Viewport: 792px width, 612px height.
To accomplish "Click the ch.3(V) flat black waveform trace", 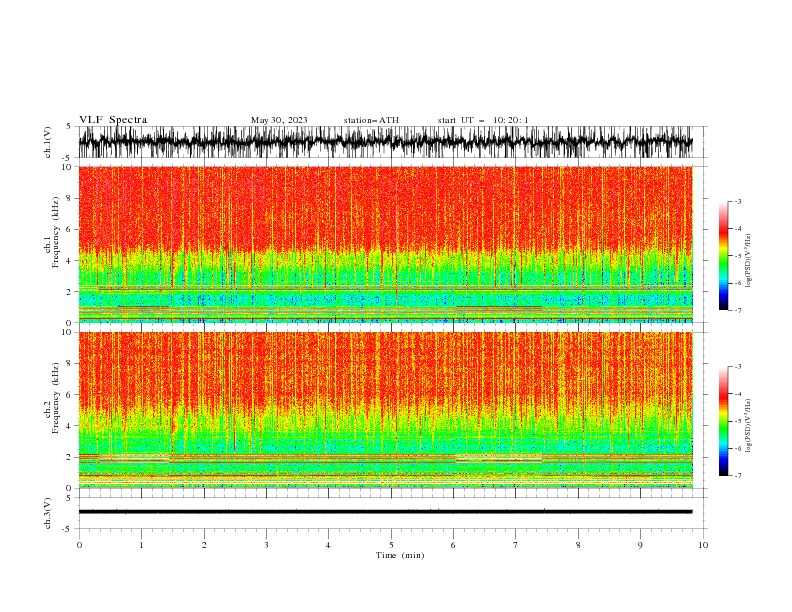I will (385, 512).
